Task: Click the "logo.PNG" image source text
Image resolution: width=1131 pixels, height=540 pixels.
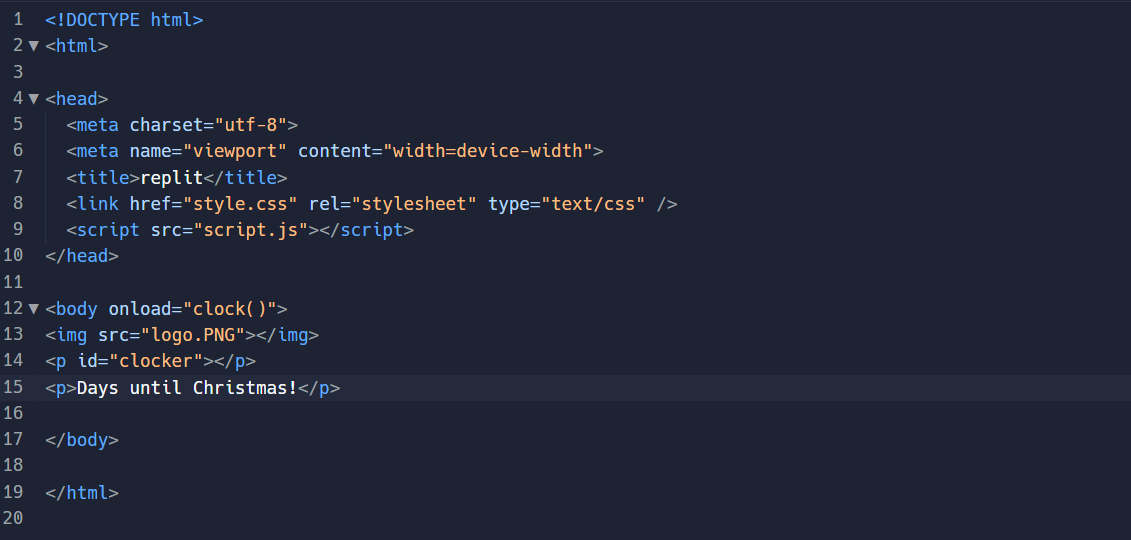Action: [x=193, y=335]
